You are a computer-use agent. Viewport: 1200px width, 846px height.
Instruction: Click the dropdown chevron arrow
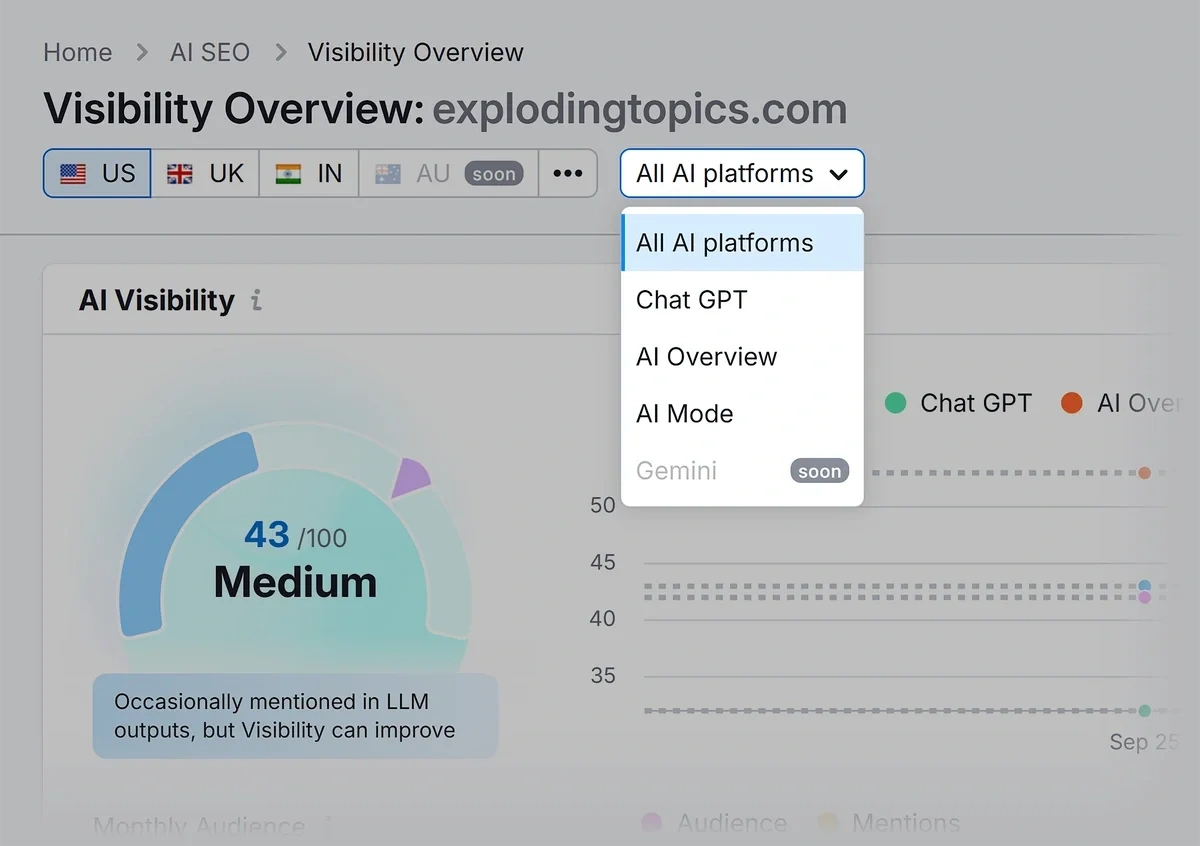click(839, 175)
